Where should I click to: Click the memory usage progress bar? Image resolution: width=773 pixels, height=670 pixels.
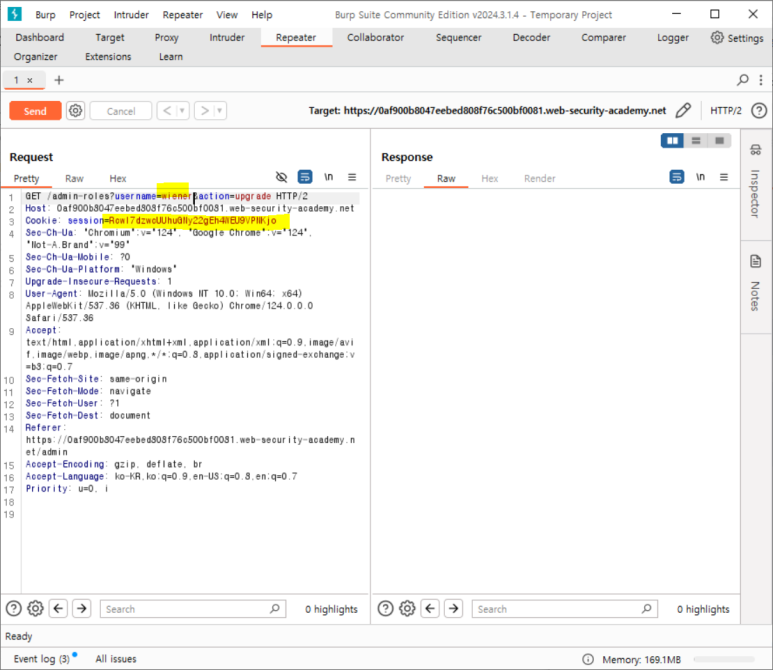click(724, 659)
